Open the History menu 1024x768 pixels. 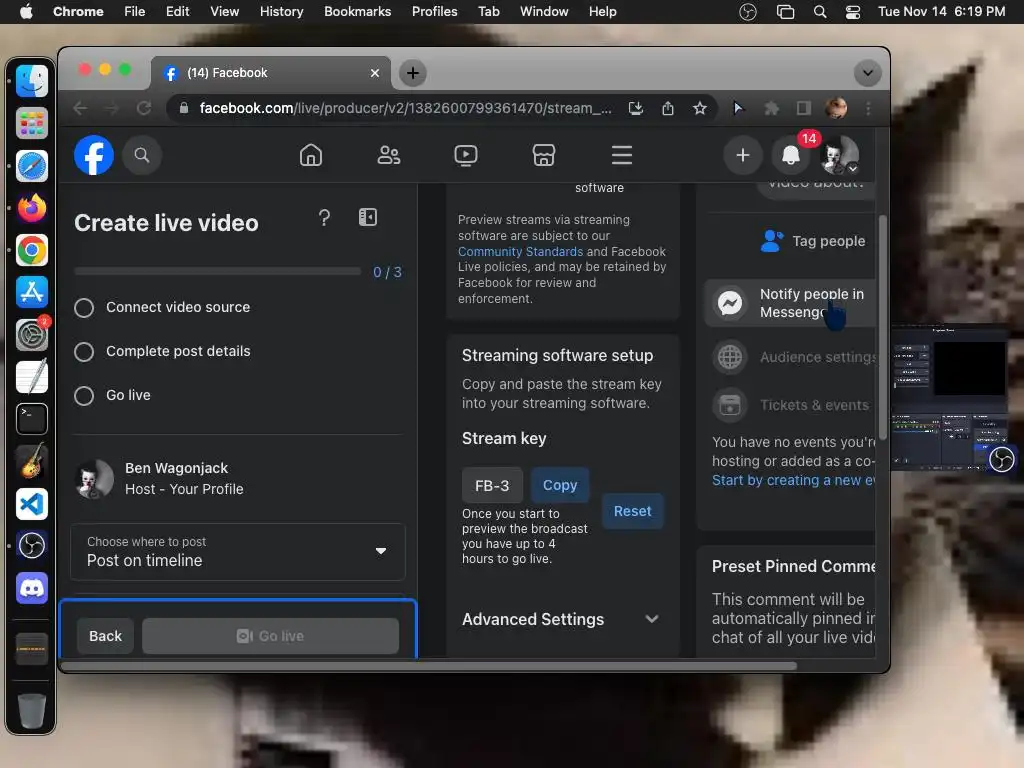point(281,12)
